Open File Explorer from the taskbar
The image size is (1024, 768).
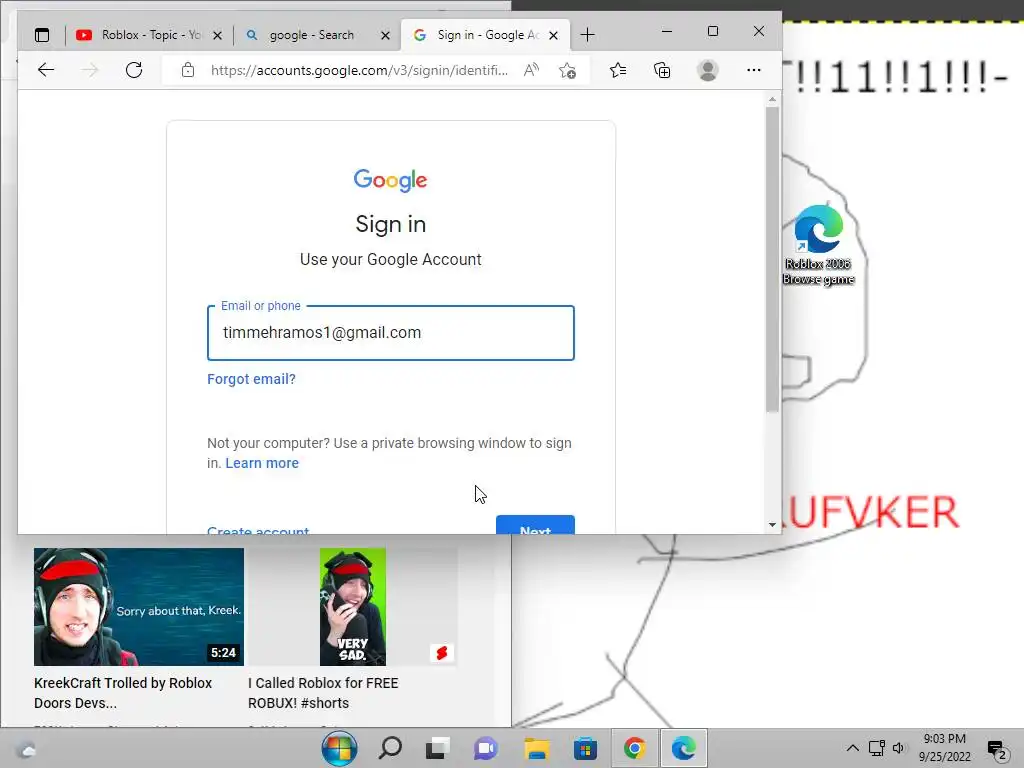point(536,748)
